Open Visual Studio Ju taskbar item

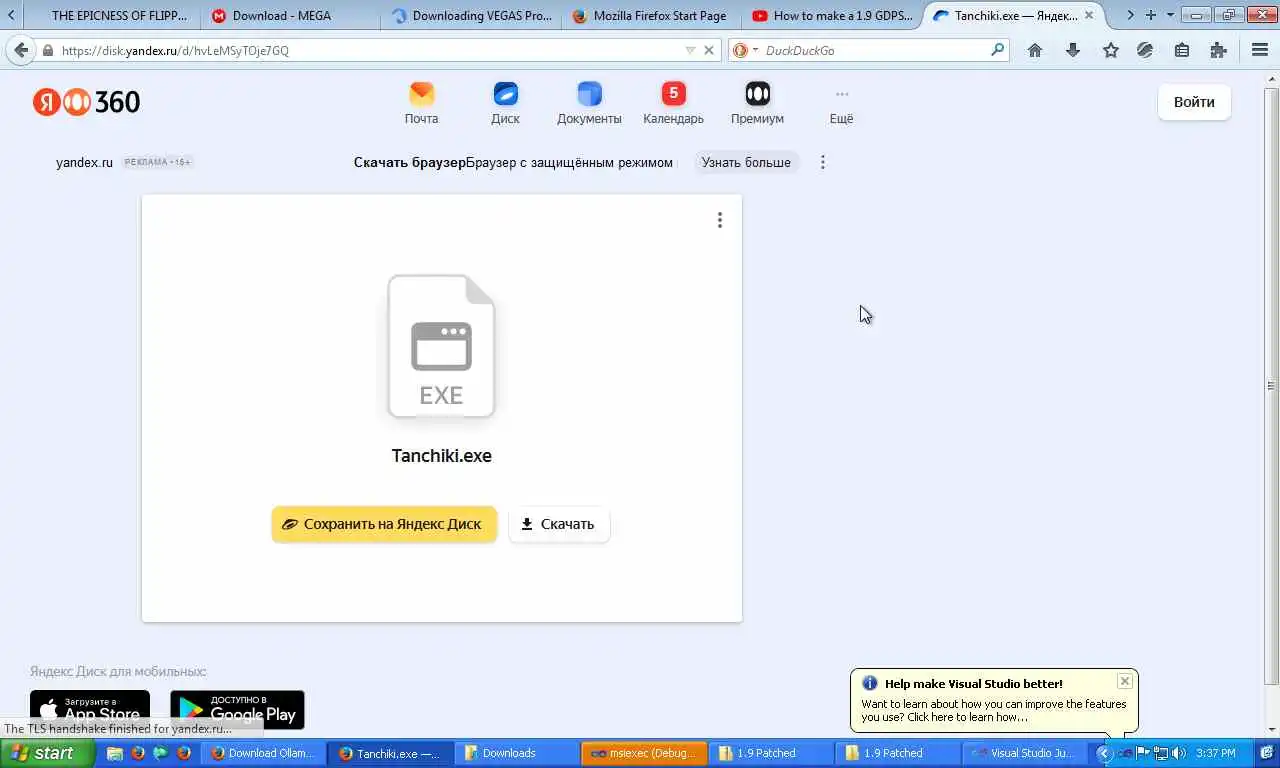pyautogui.click(x=1025, y=753)
